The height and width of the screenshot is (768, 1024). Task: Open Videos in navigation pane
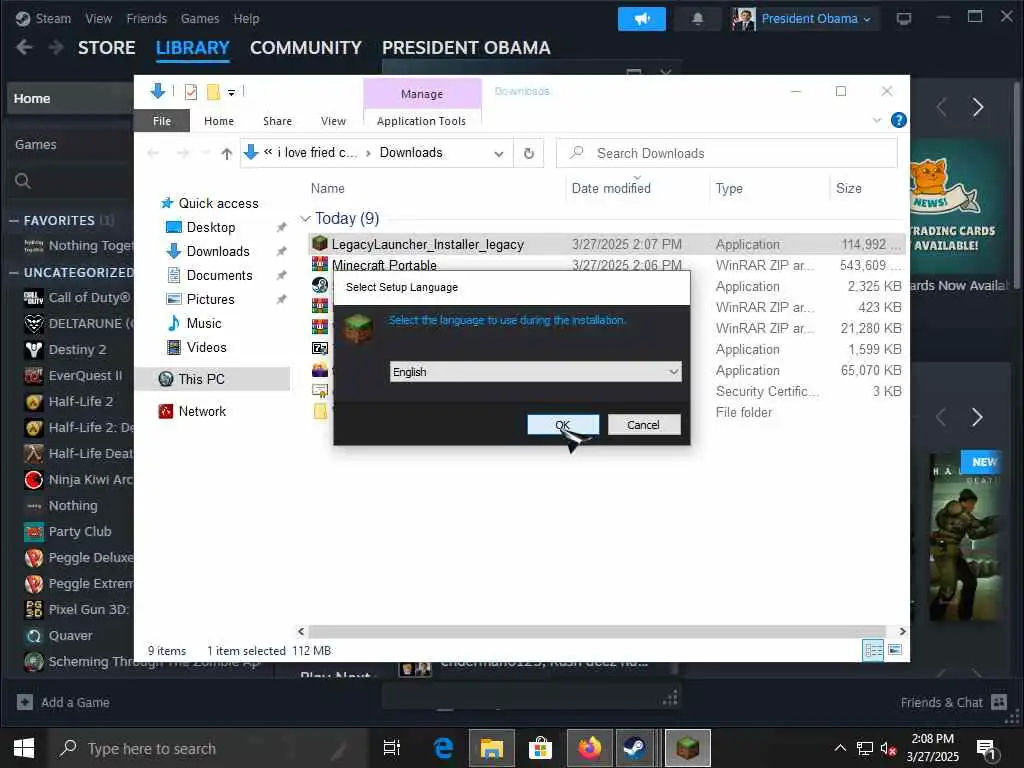[x=206, y=347]
